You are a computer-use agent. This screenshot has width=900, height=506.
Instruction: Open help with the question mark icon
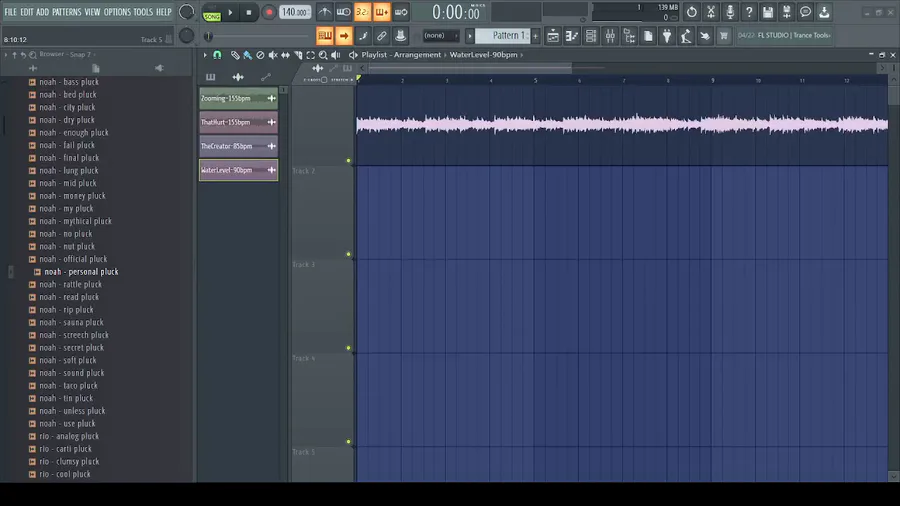click(x=748, y=12)
